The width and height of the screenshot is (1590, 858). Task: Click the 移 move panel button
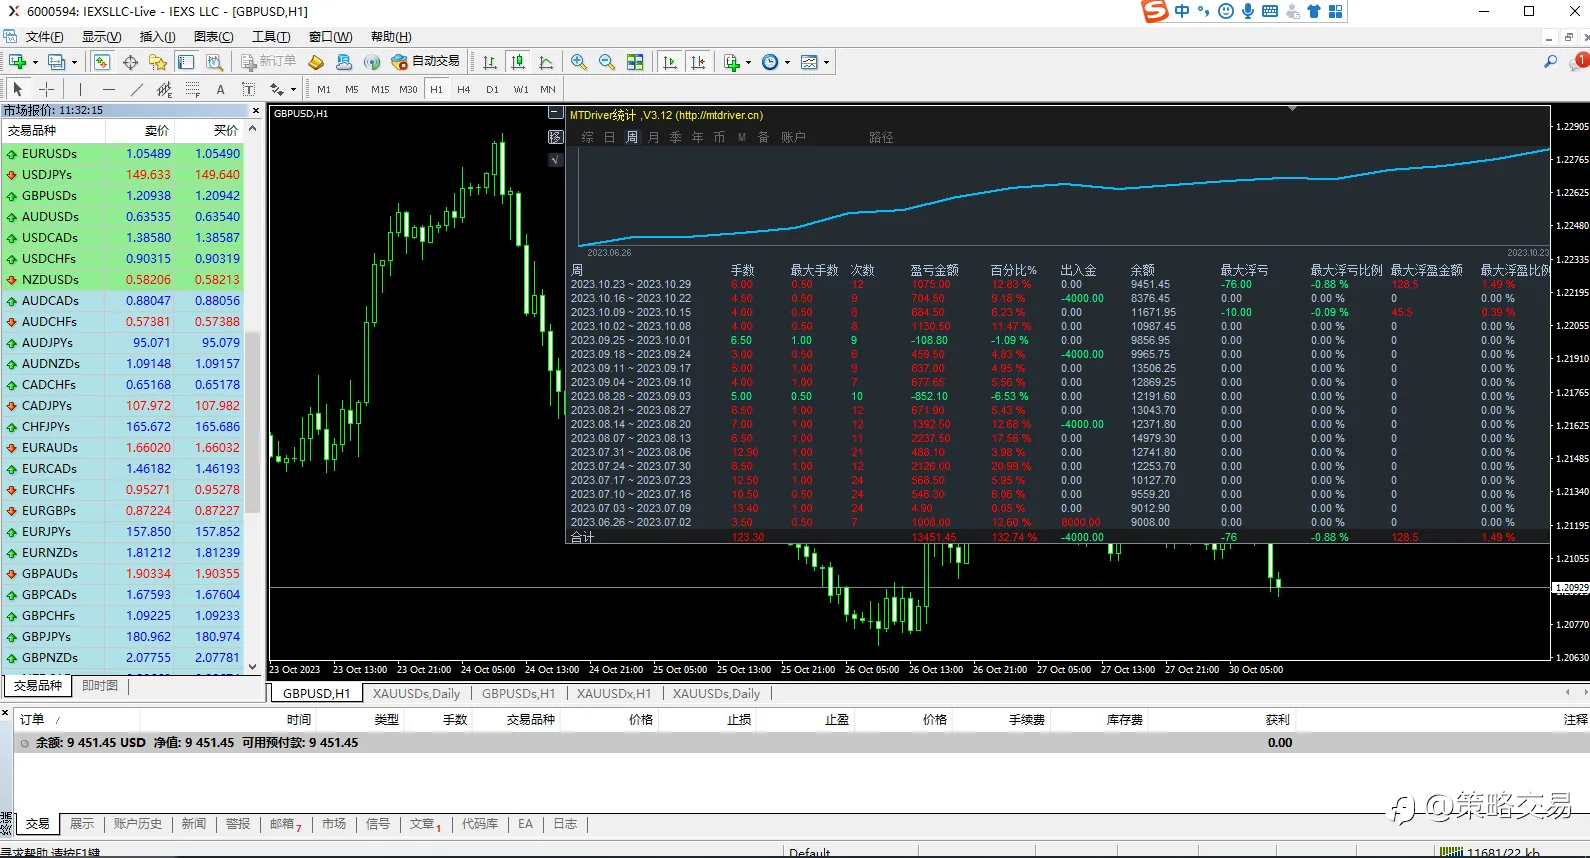[x=556, y=137]
